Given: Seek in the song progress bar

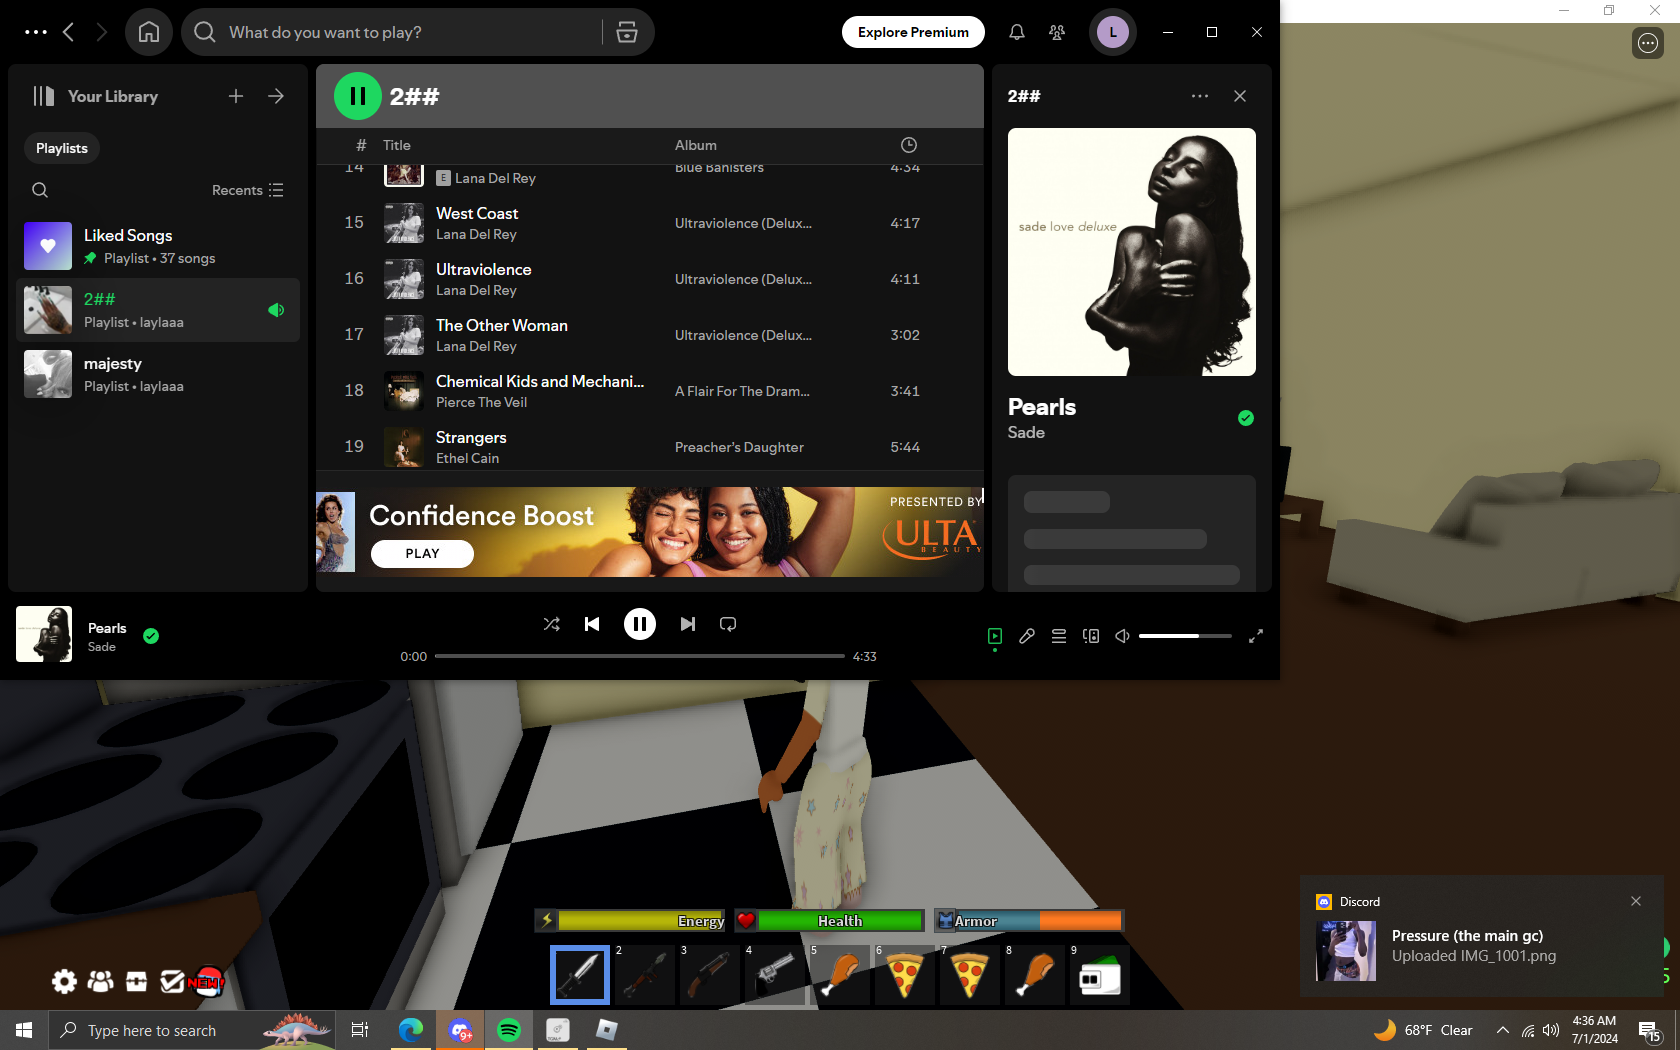Looking at the screenshot, I should [640, 656].
